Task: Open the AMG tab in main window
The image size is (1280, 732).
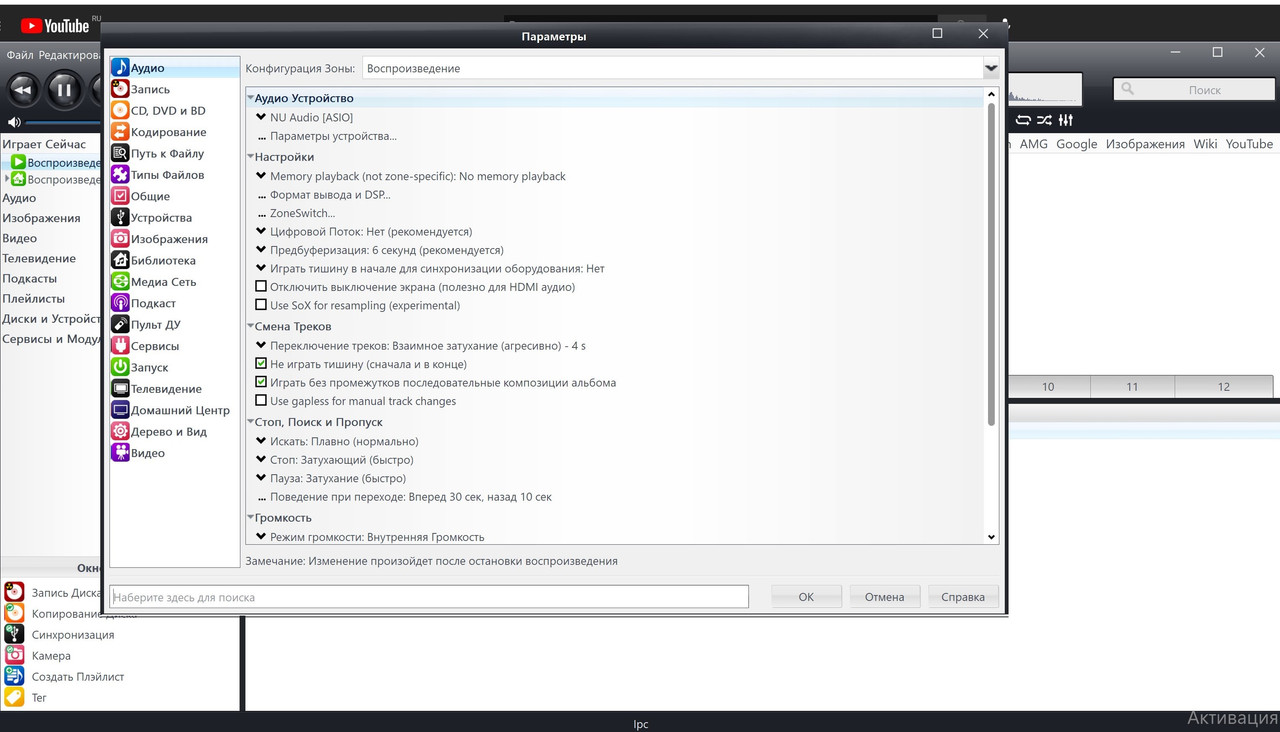Action: point(1033,144)
